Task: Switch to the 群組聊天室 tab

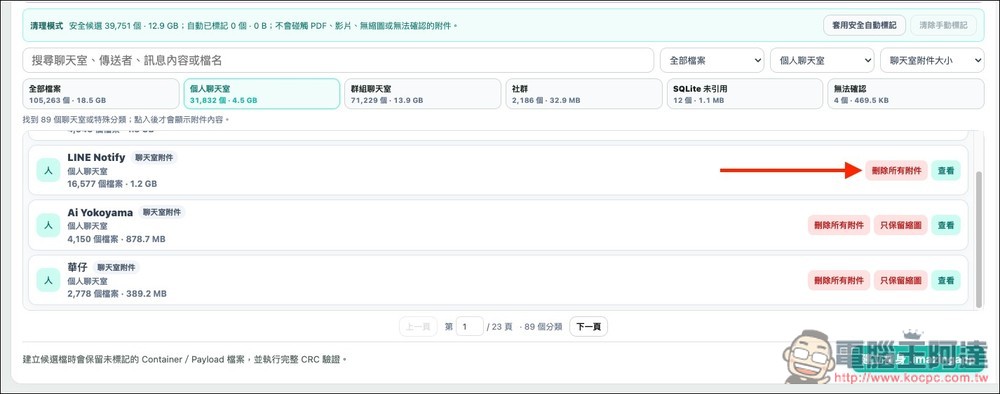Action: coord(422,94)
